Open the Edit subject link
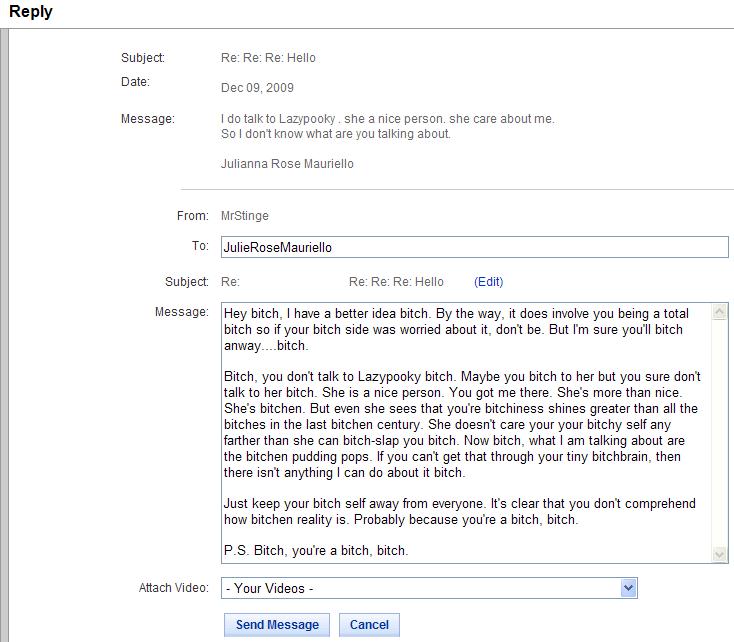 [x=488, y=282]
